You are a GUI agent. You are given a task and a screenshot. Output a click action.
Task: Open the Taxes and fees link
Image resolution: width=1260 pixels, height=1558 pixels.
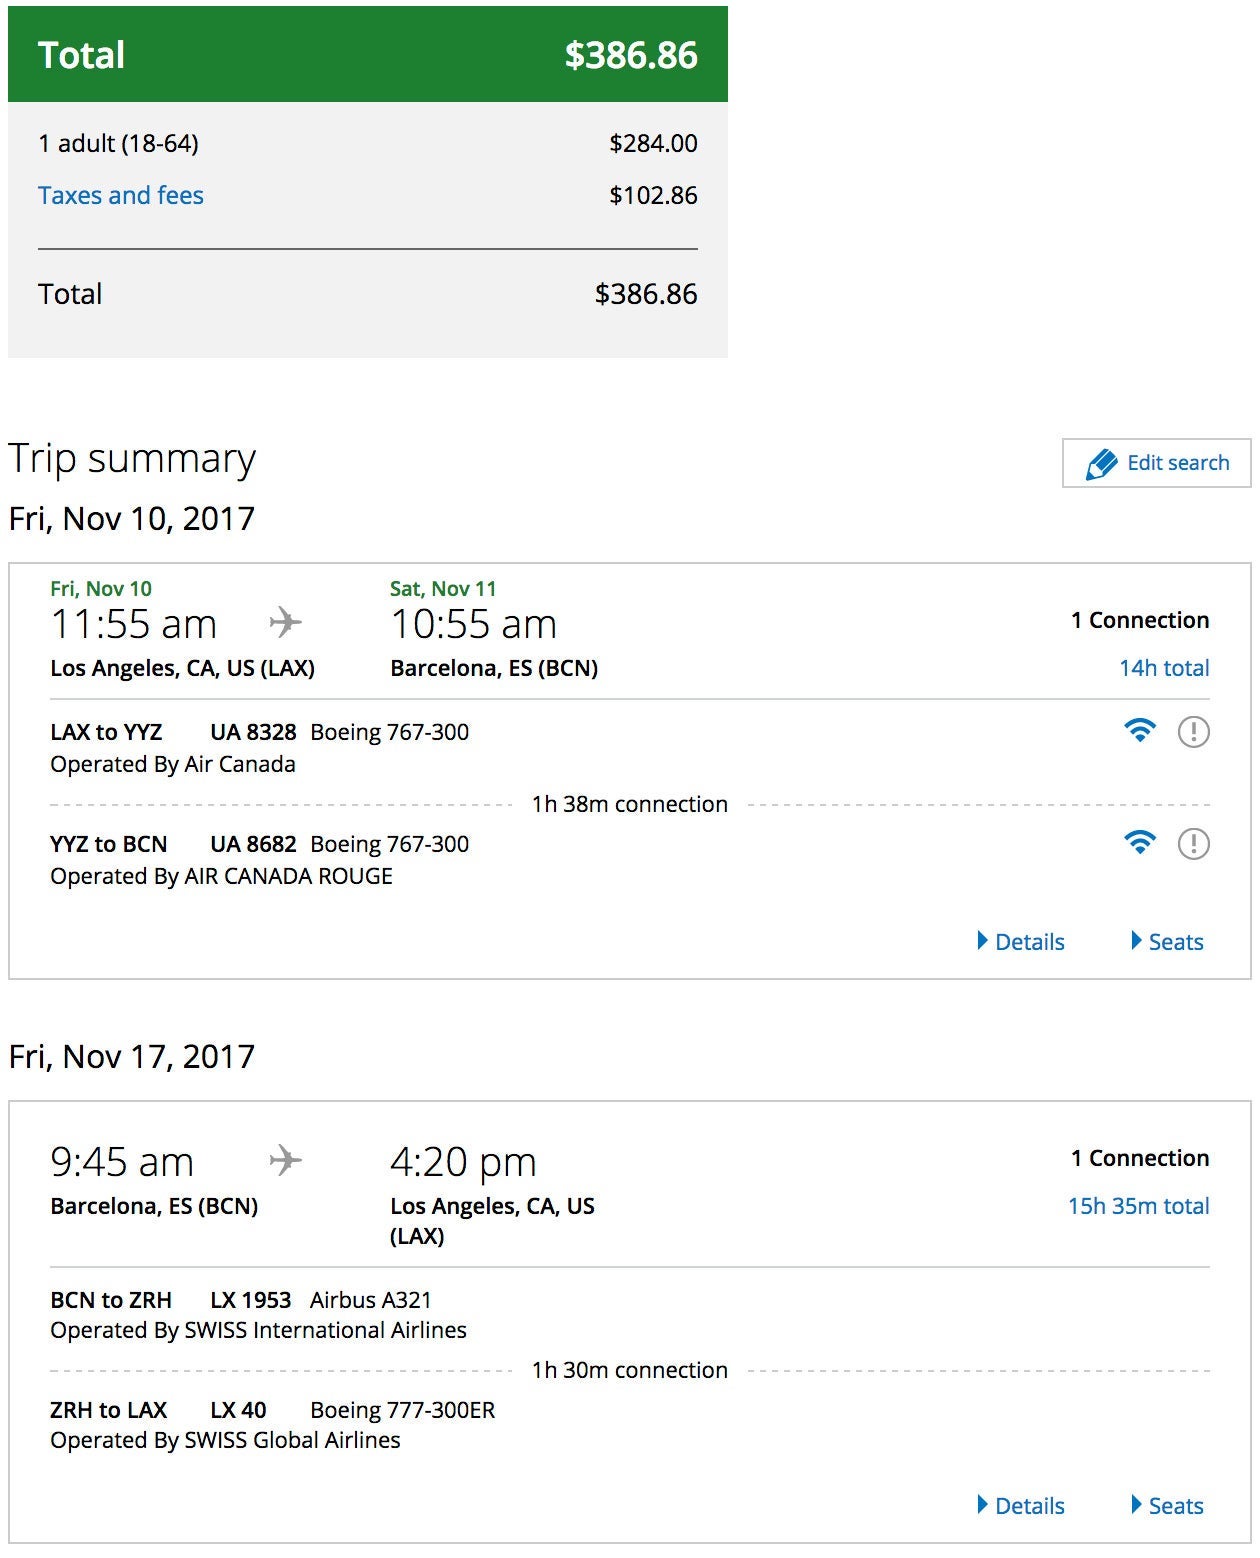[121, 195]
